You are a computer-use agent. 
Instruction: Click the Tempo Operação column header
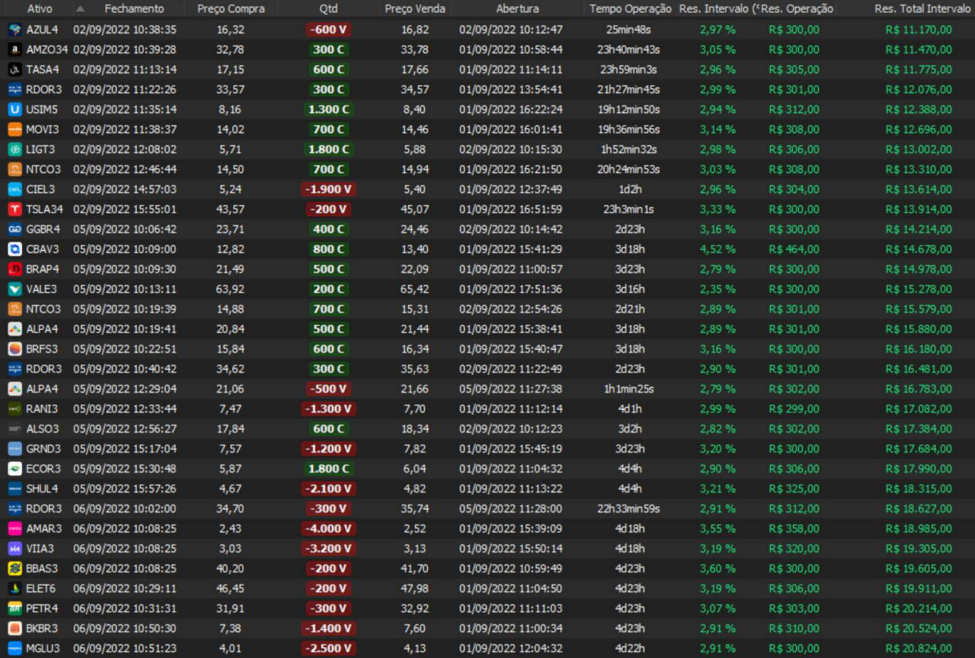630,8
